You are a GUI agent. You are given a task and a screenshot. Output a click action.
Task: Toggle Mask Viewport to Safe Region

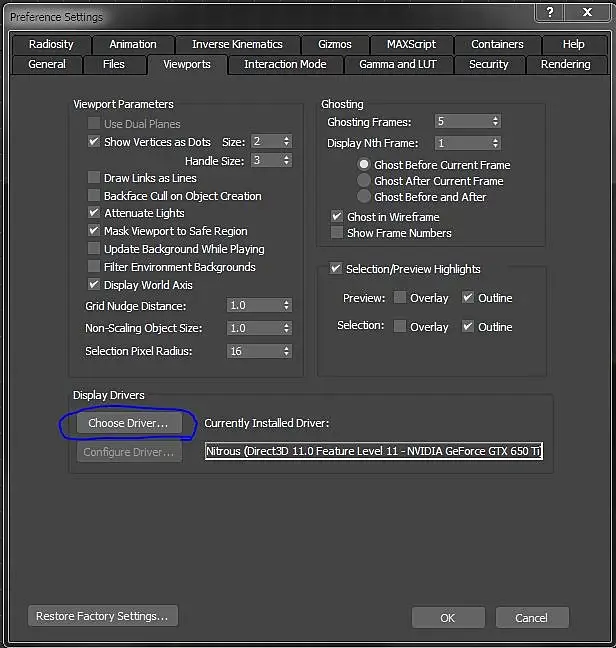(94, 231)
